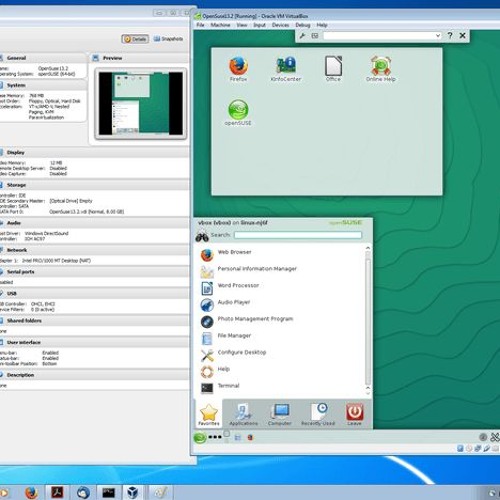Open VirtualBox from the Windows taskbar
This screenshot has width=500, height=500.
click(133, 493)
